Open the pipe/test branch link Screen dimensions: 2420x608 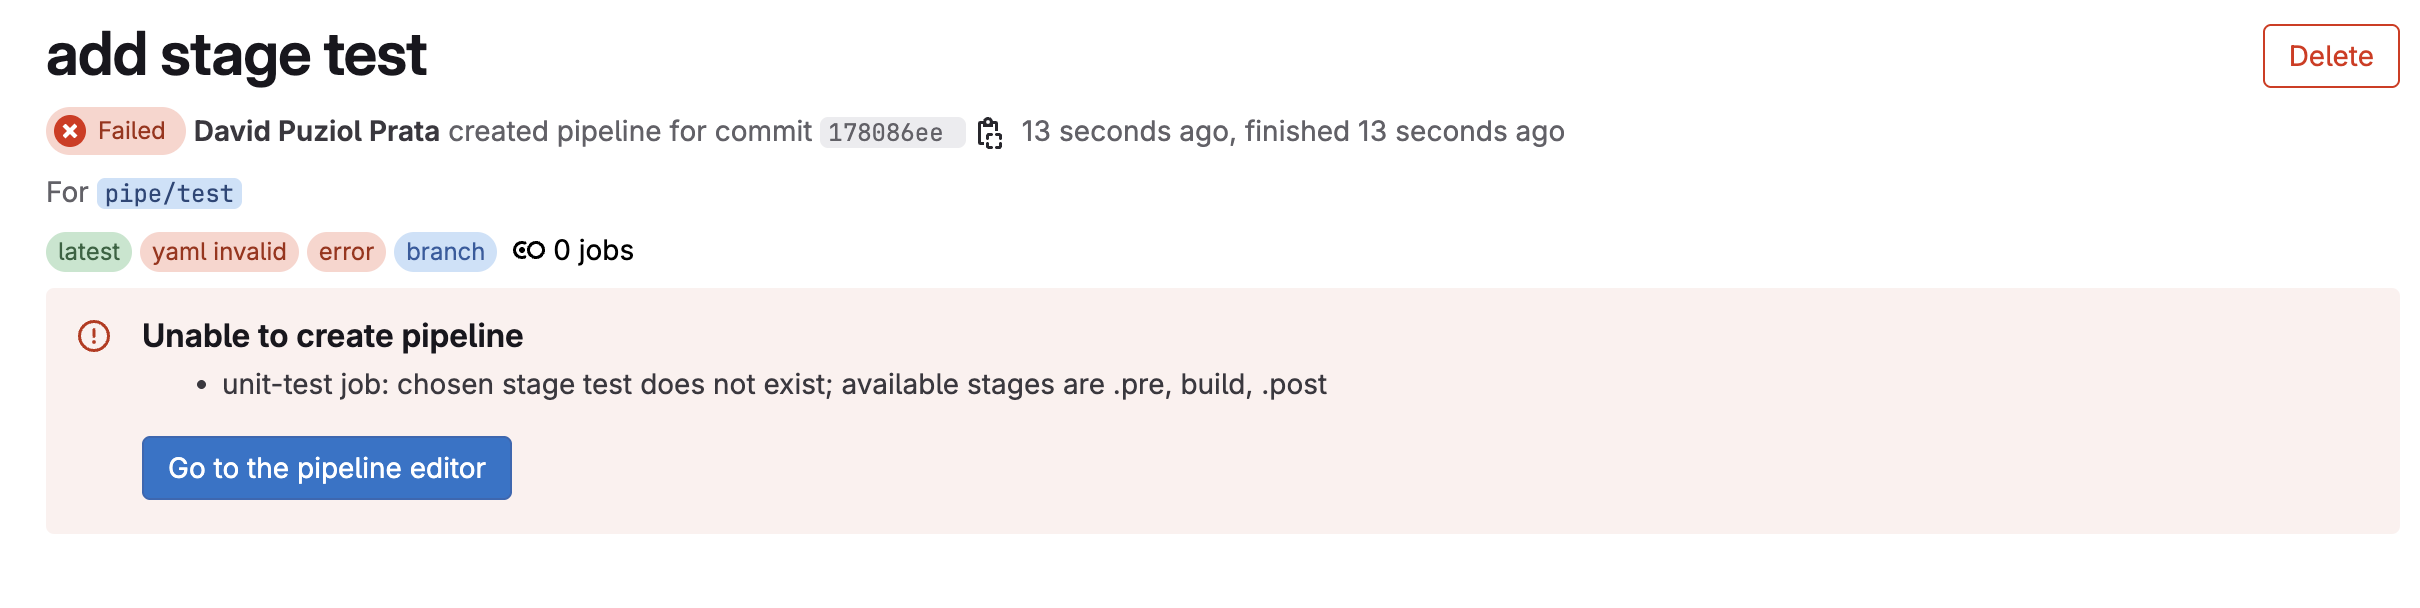[169, 193]
